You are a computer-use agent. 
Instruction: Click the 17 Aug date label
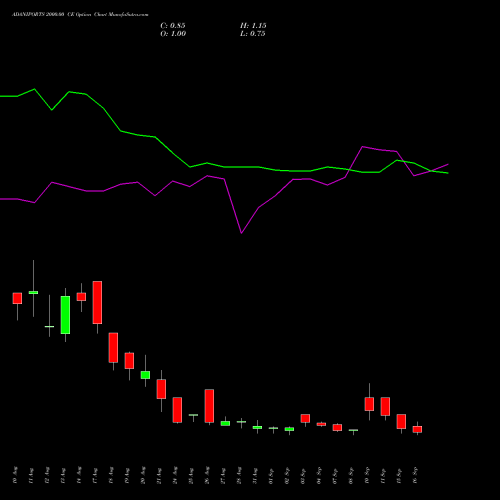[x=95, y=475]
